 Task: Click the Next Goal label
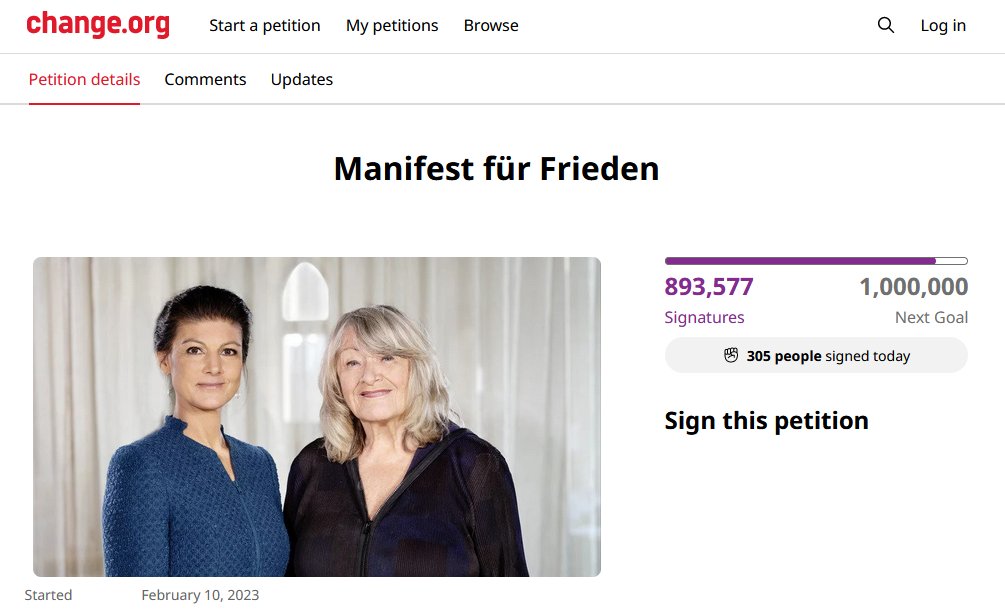[x=931, y=317]
